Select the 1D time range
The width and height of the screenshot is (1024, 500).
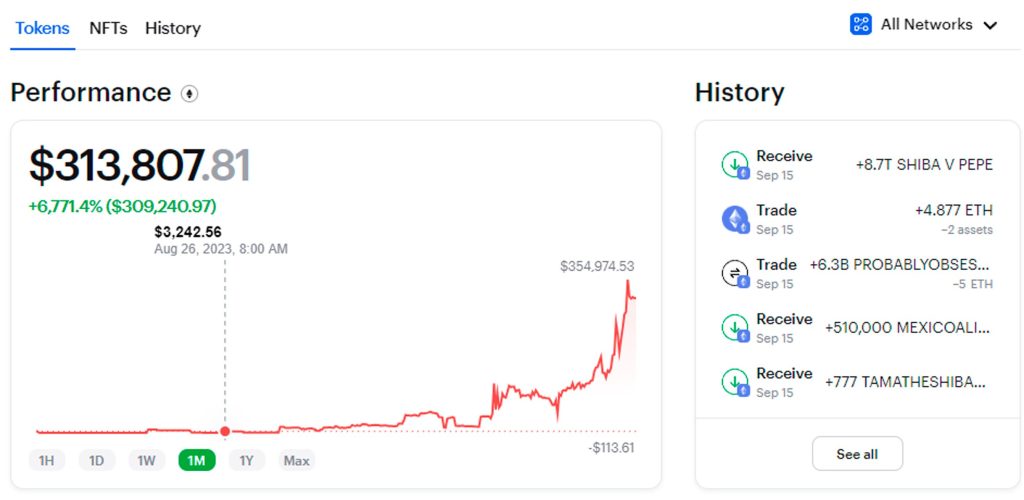click(x=97, y=461)
